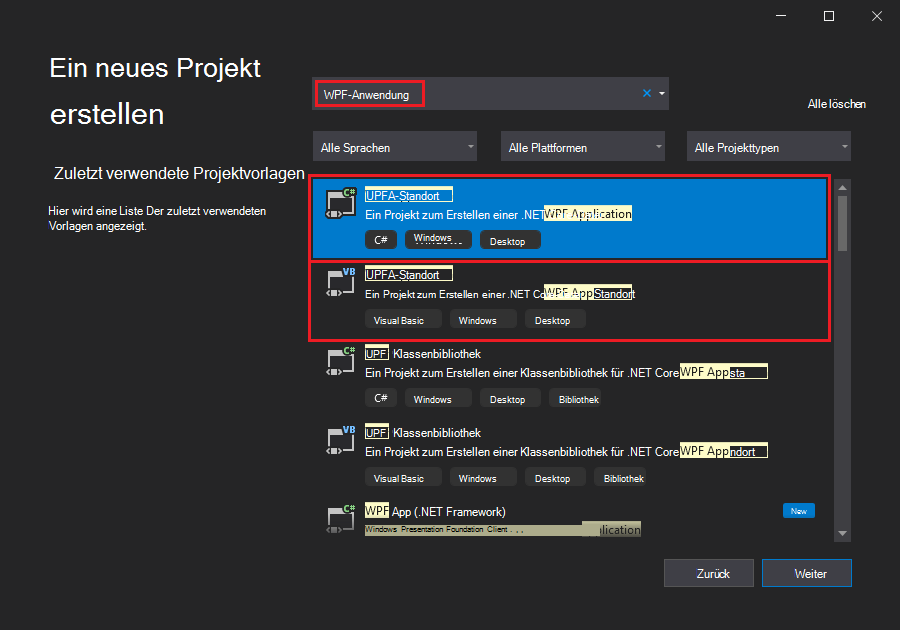
Task: Click the Alle löschen link
Action: pyautogui.click(x=836, y=104)
